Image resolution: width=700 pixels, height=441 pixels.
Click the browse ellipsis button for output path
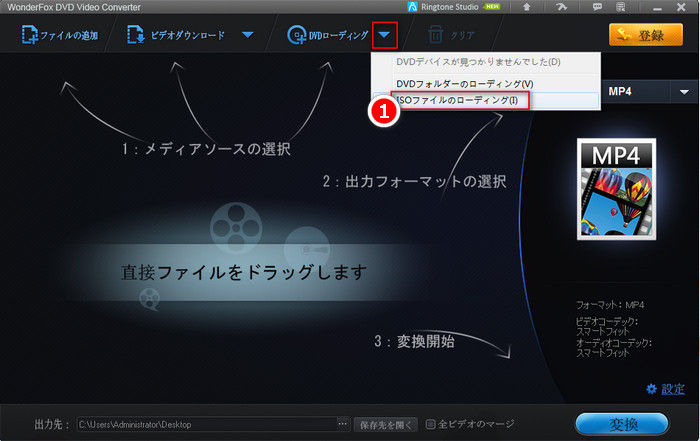(x=343, y=424)
